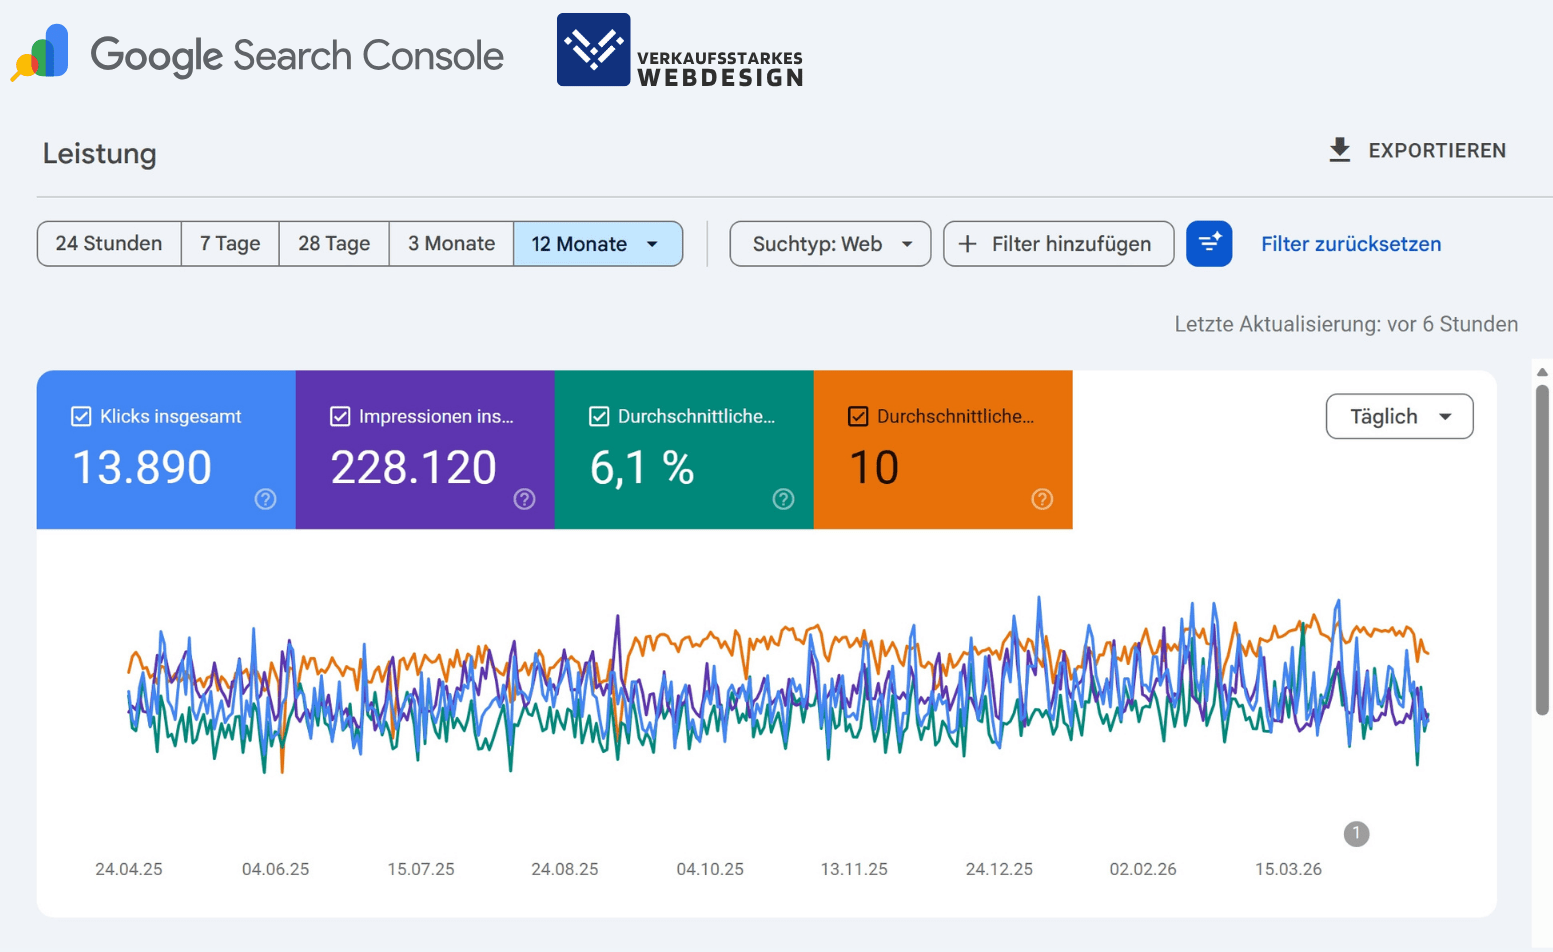Click the plus icon in Filter hinzufügen
The image size is (1553, 952).
(x=967, y=243)
